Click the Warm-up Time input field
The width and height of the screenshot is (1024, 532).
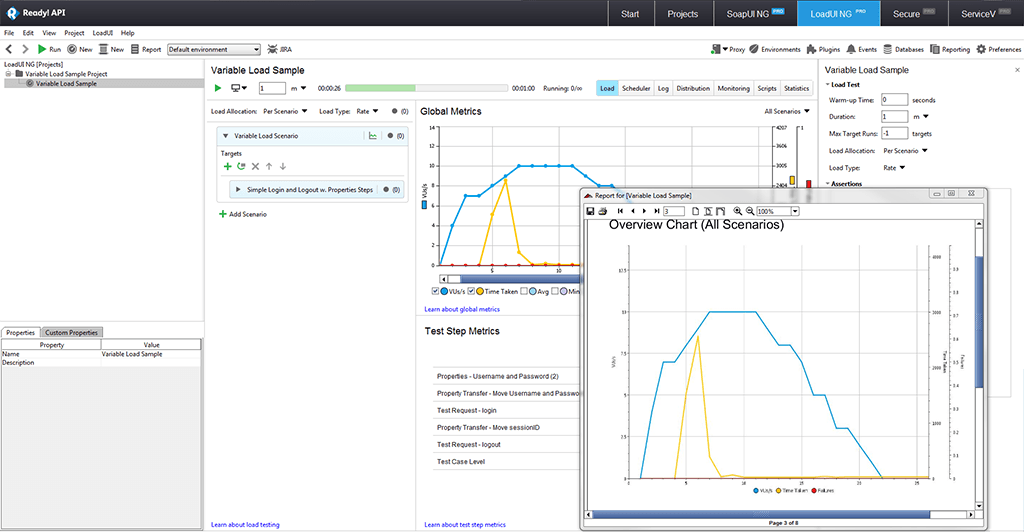[x=895, y=100]
